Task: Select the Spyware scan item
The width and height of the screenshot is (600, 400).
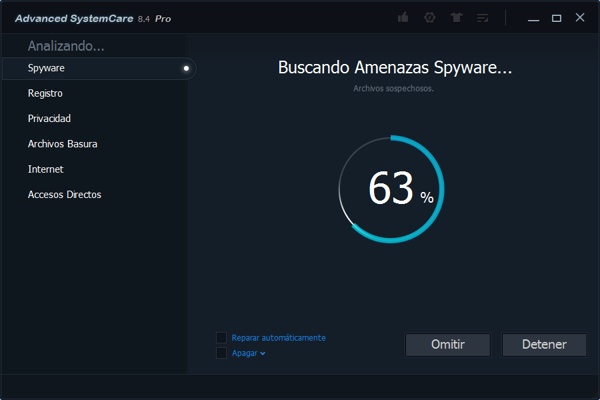Action: [99, 69]
